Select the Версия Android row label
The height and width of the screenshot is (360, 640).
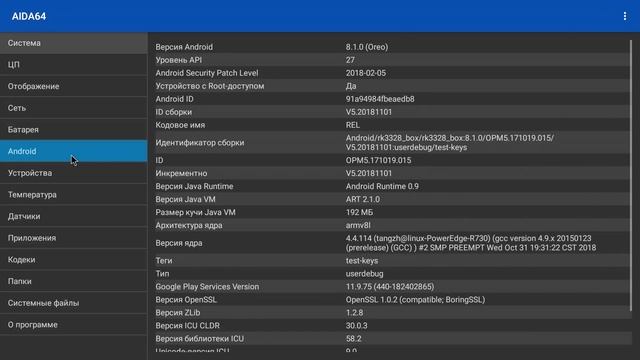[x=184, y=47]
